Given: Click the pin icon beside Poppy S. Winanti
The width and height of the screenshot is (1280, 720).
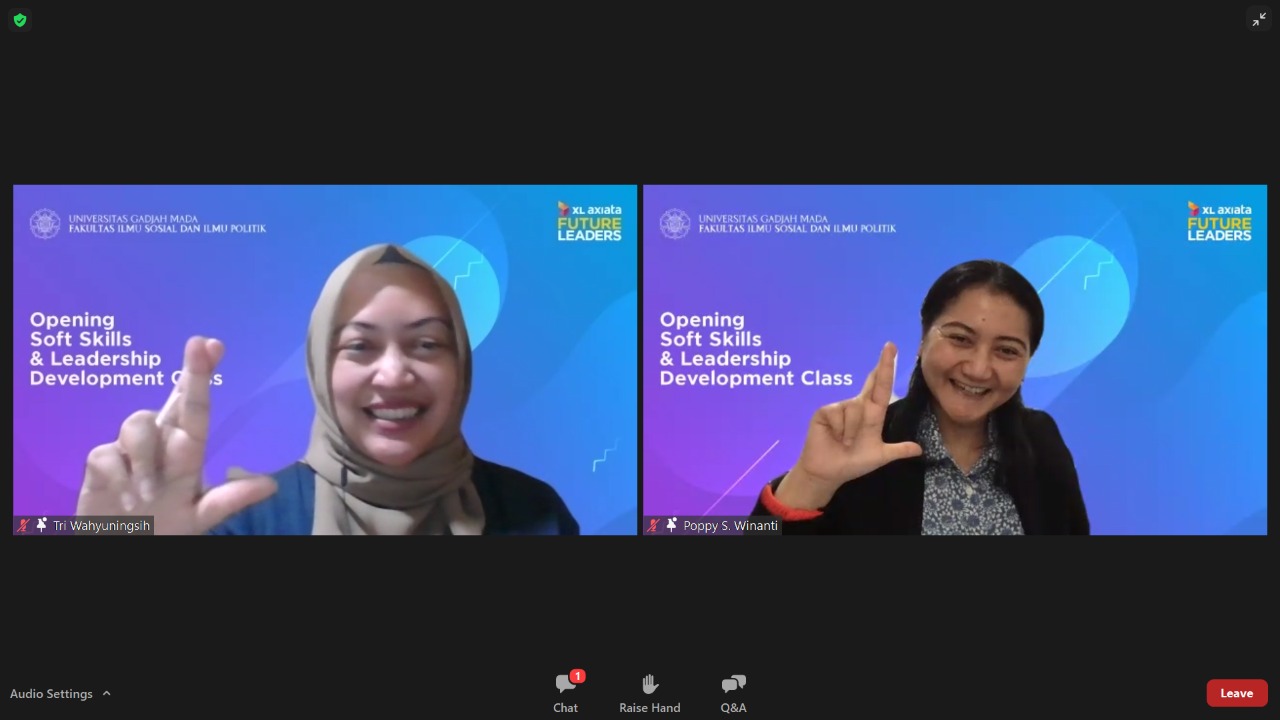Looking at the screenshot, I should pyautogui.click(x=671, y=525).
